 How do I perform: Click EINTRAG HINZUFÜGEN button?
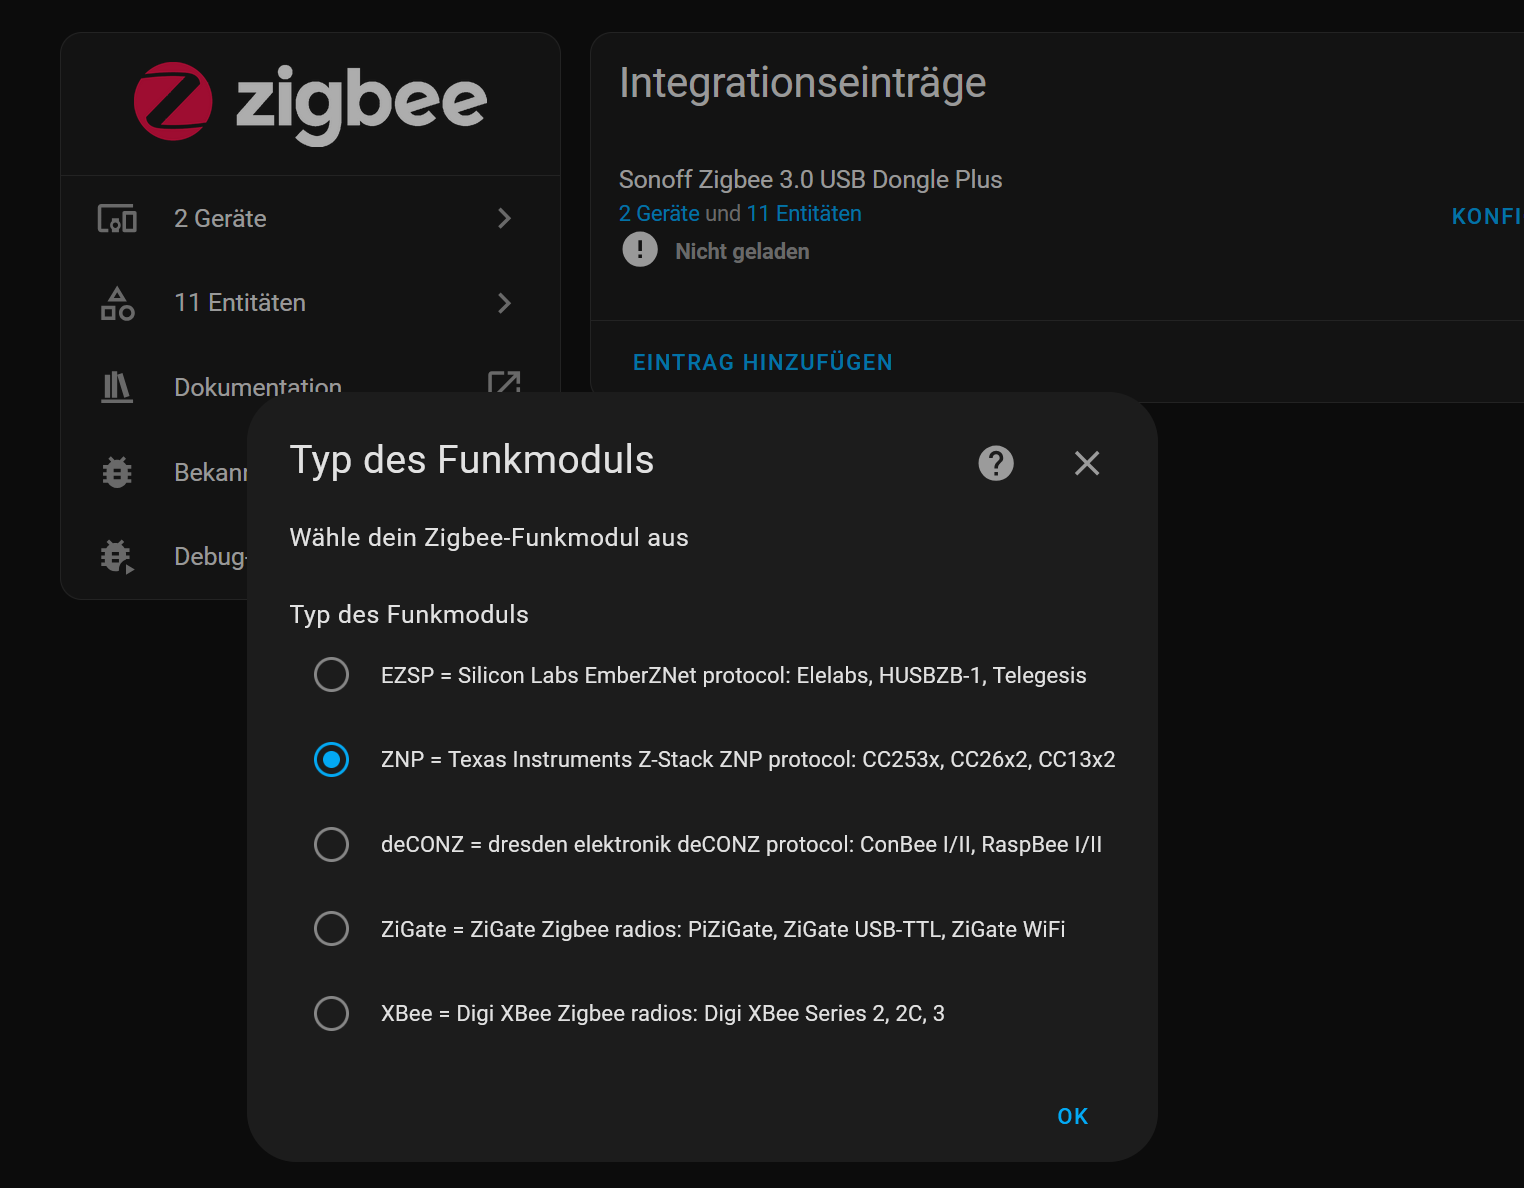(x=763, y=362)
